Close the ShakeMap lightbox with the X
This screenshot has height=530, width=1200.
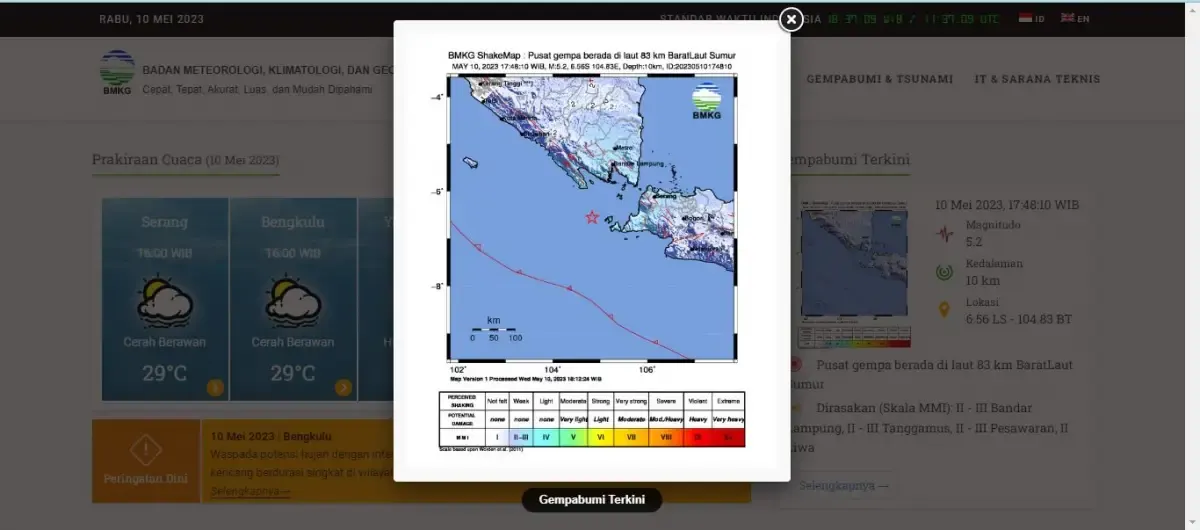(x=791, y=19)
